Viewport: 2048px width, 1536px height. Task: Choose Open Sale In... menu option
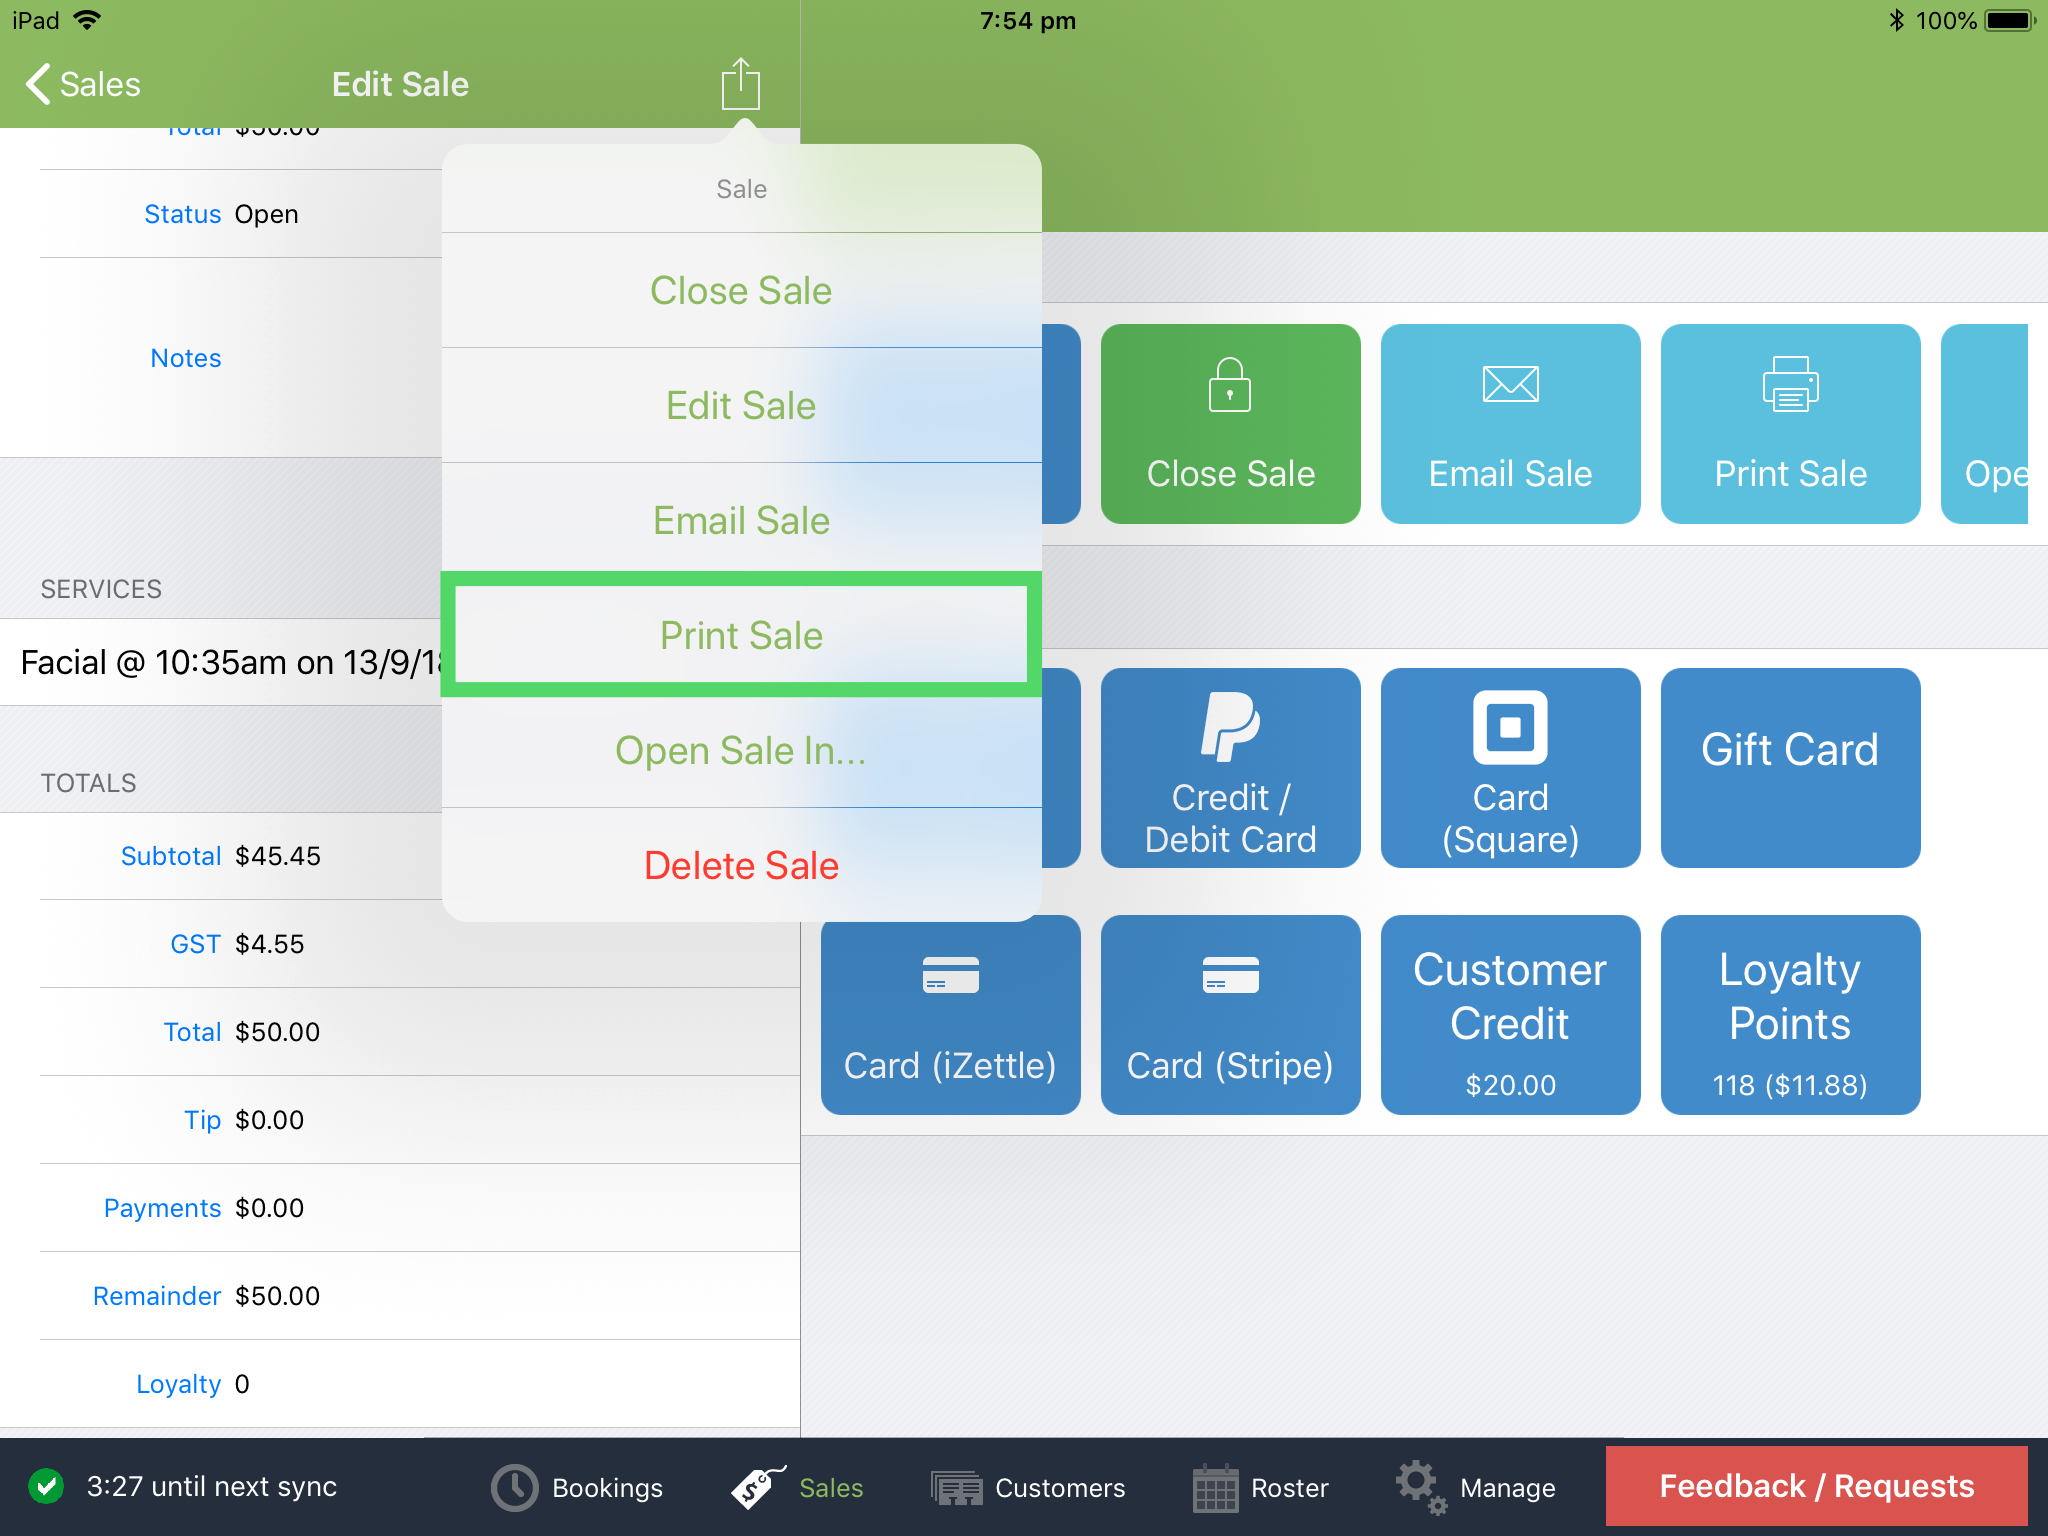pos(741,751)
